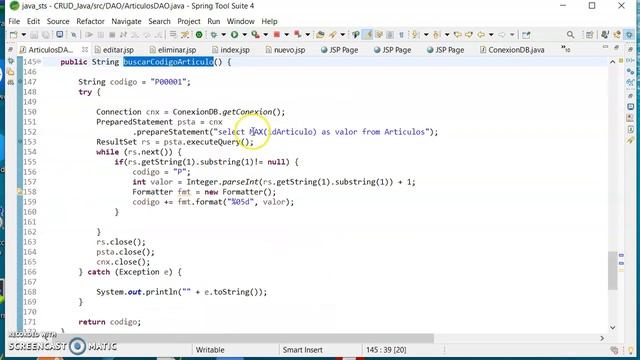Click the Maximize editor area button
Screen dimensions: 640x360
pos(616,47)
